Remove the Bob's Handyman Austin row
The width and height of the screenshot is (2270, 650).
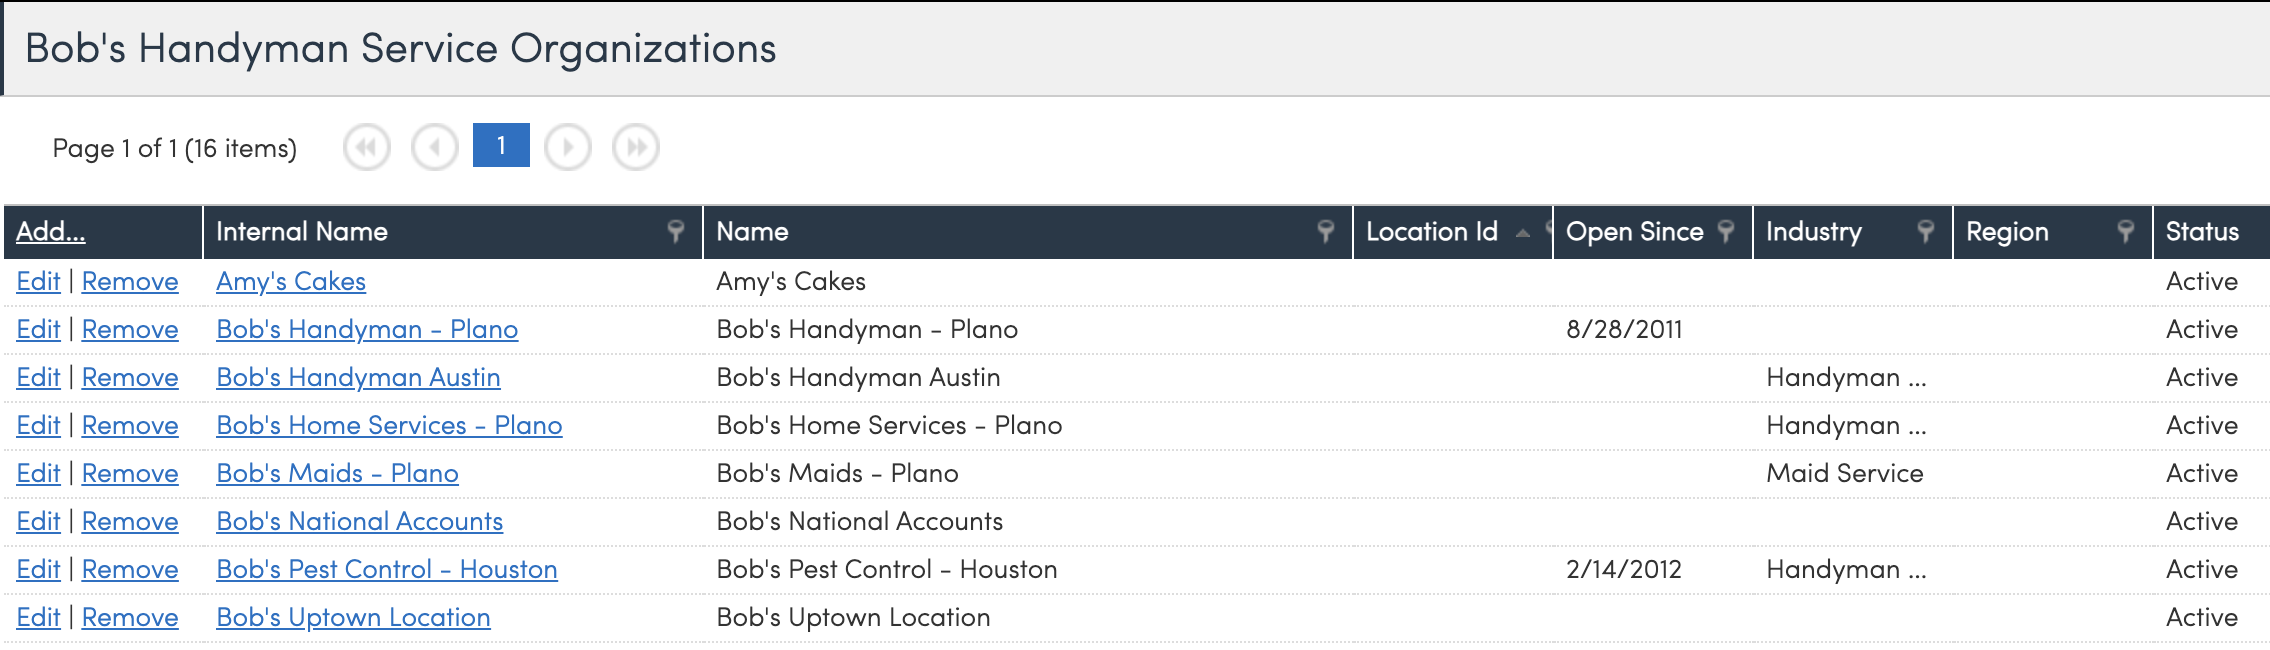tap(130, 378)
